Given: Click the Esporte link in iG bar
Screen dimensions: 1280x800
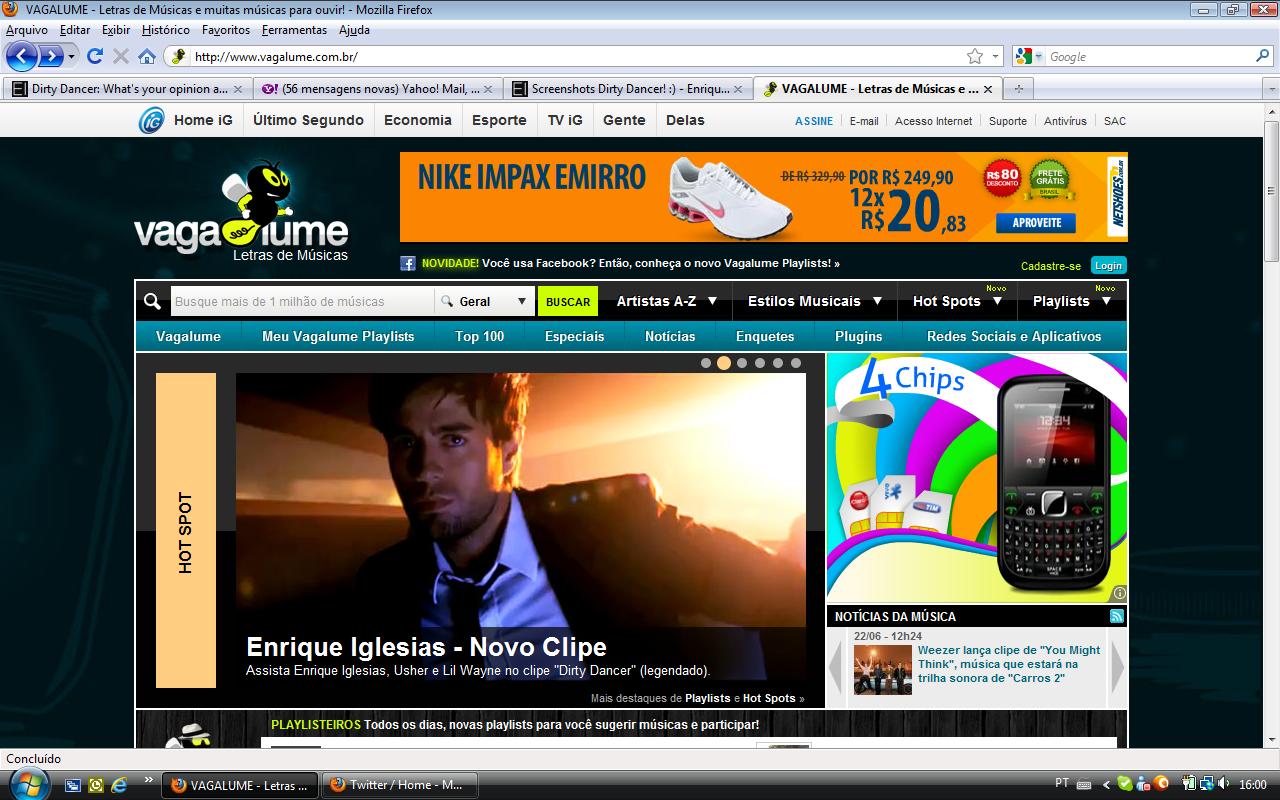Looking at the screenshot, I should click(x=499, y=120).
